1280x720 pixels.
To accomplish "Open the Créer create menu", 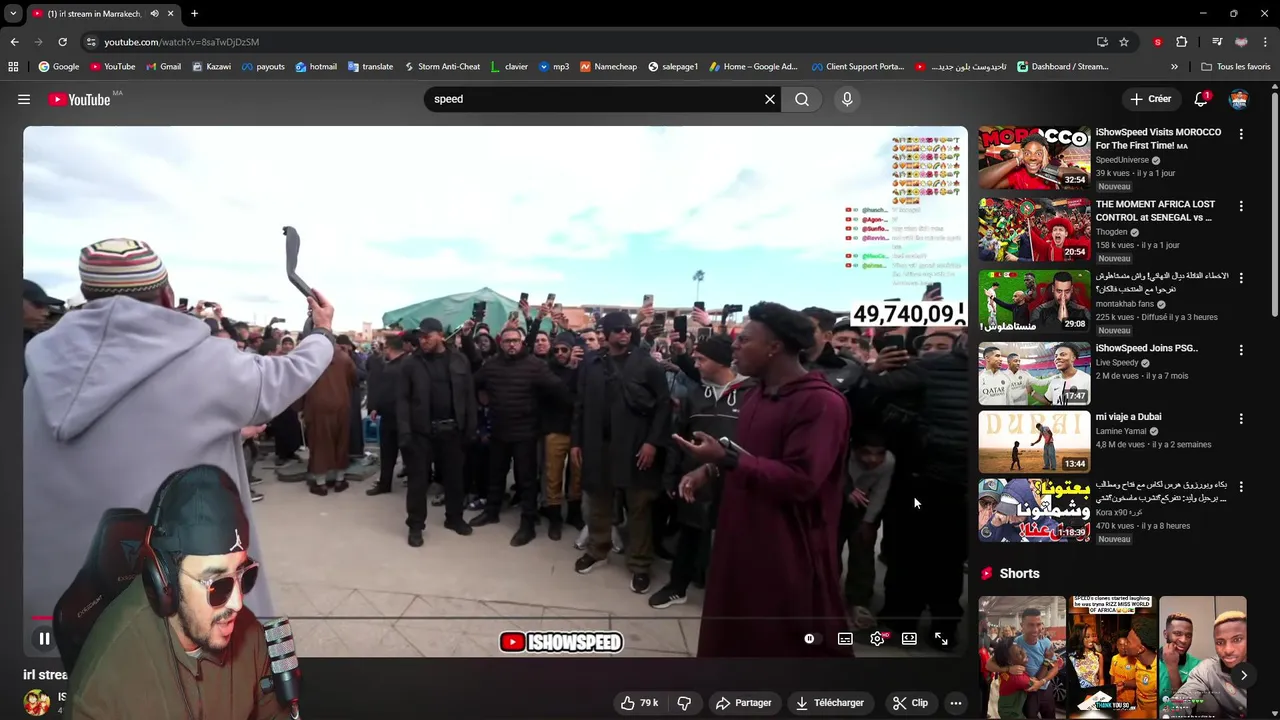I will (x=1150, y=99).
